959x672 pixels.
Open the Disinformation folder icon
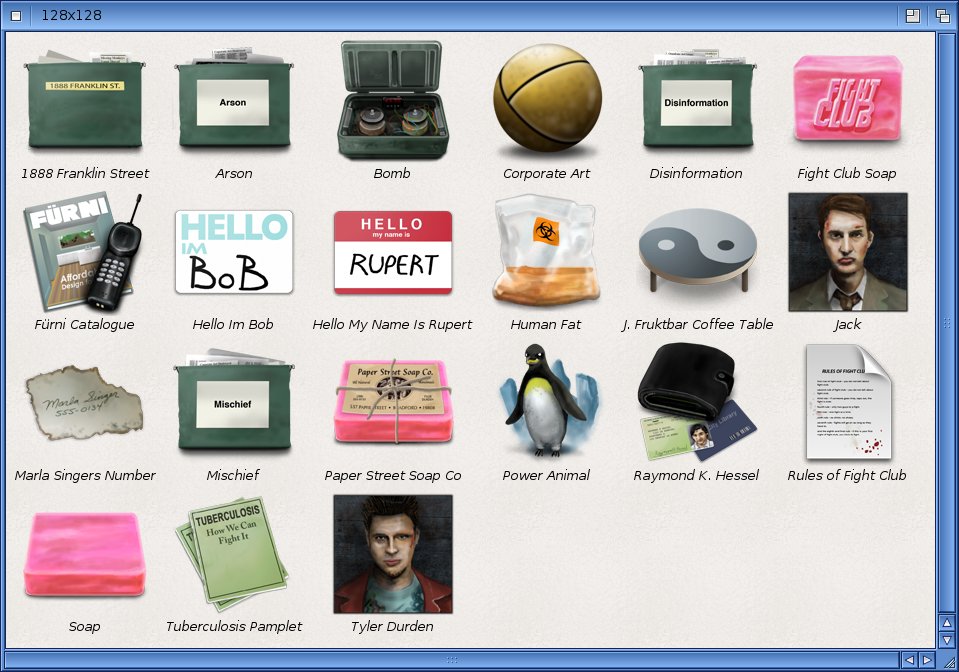[696, 100]
